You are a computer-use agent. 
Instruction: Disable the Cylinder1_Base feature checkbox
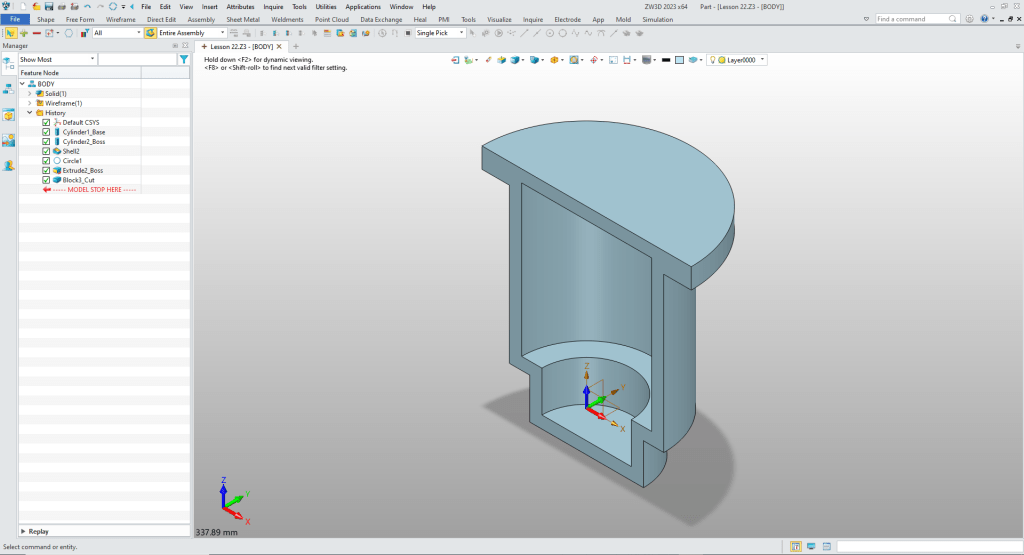[x=46, y=132]
